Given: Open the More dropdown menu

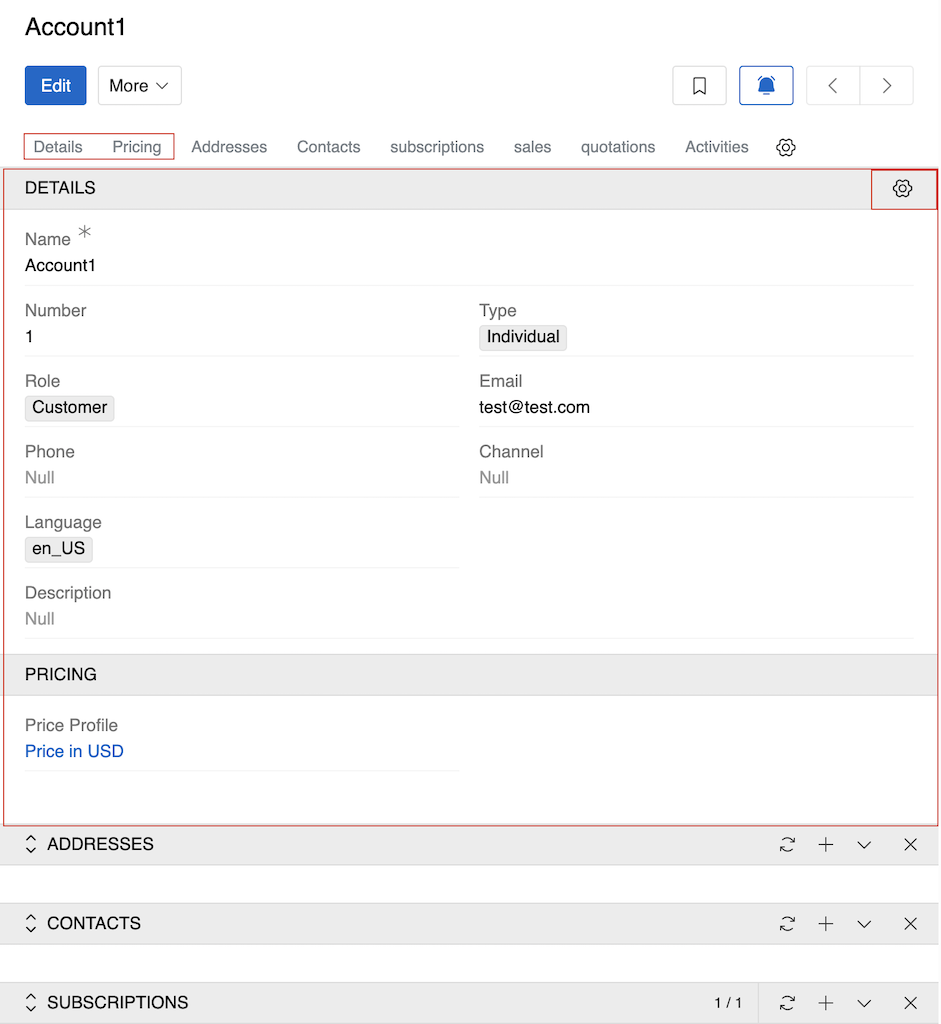Looking at the screenshot, I should pyautogui.click(x=139, y=85).
